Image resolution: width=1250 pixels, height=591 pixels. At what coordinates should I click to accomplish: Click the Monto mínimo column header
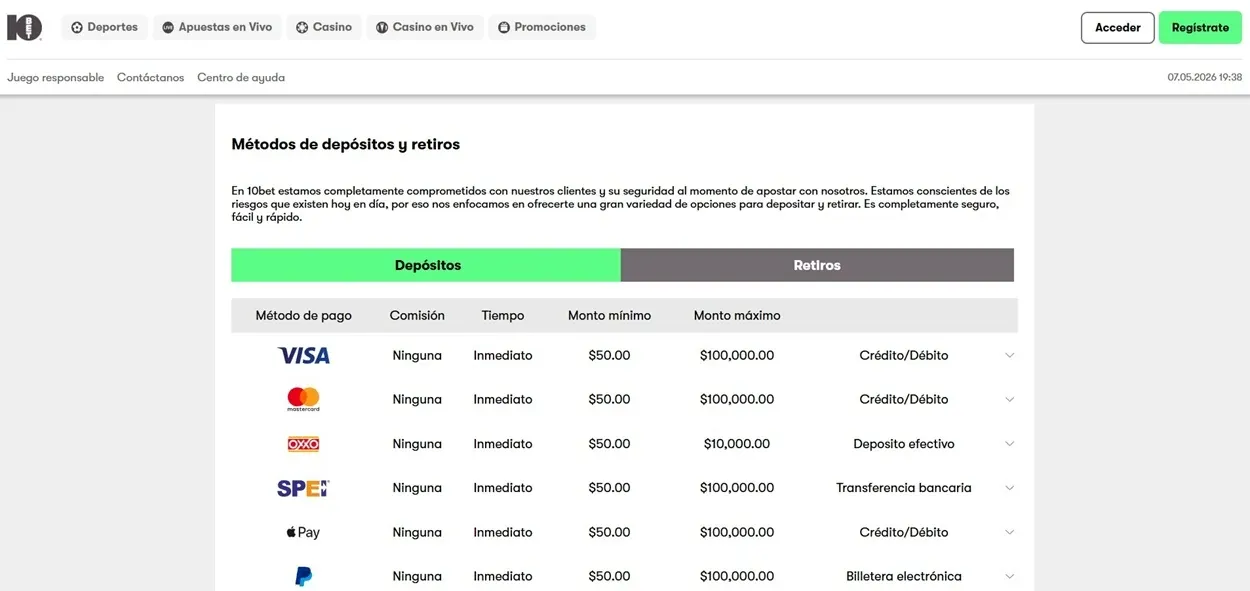point(609,315)
